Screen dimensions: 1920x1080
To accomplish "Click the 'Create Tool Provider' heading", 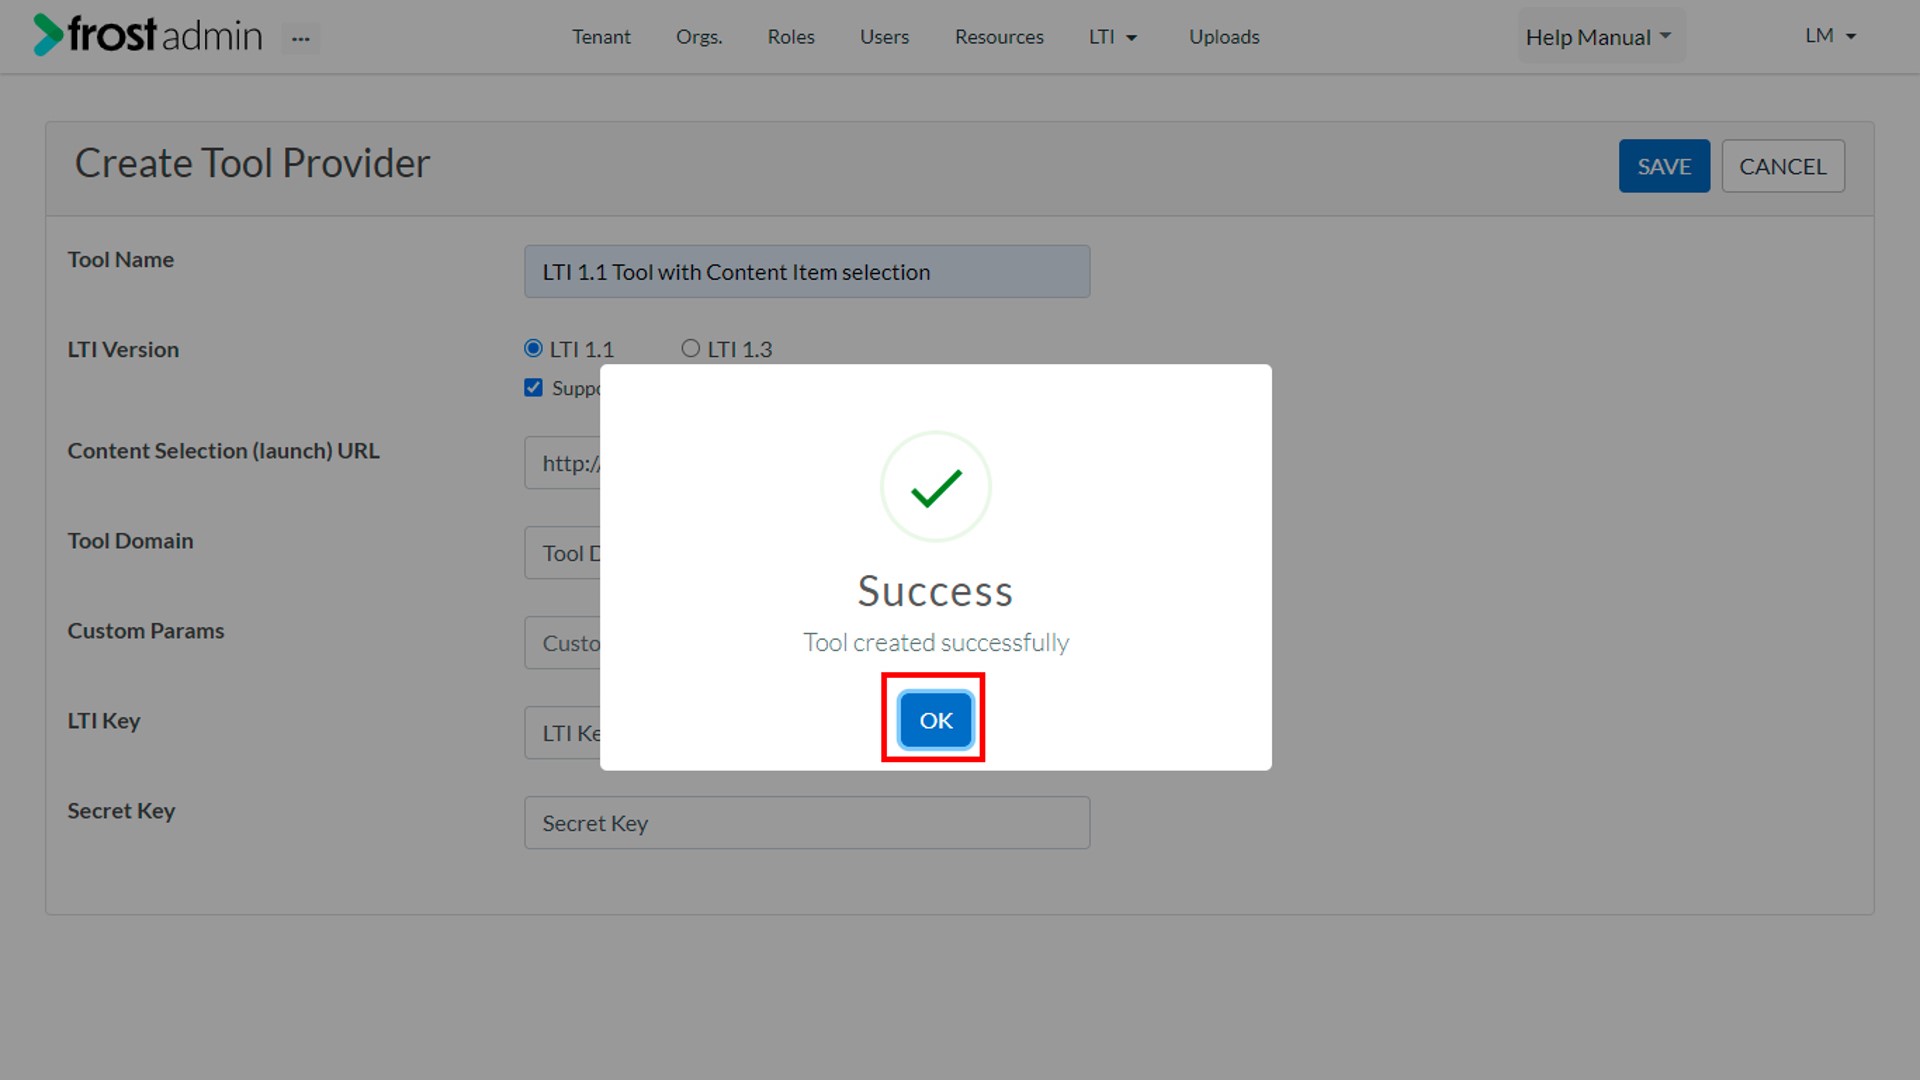I will 252,163.
